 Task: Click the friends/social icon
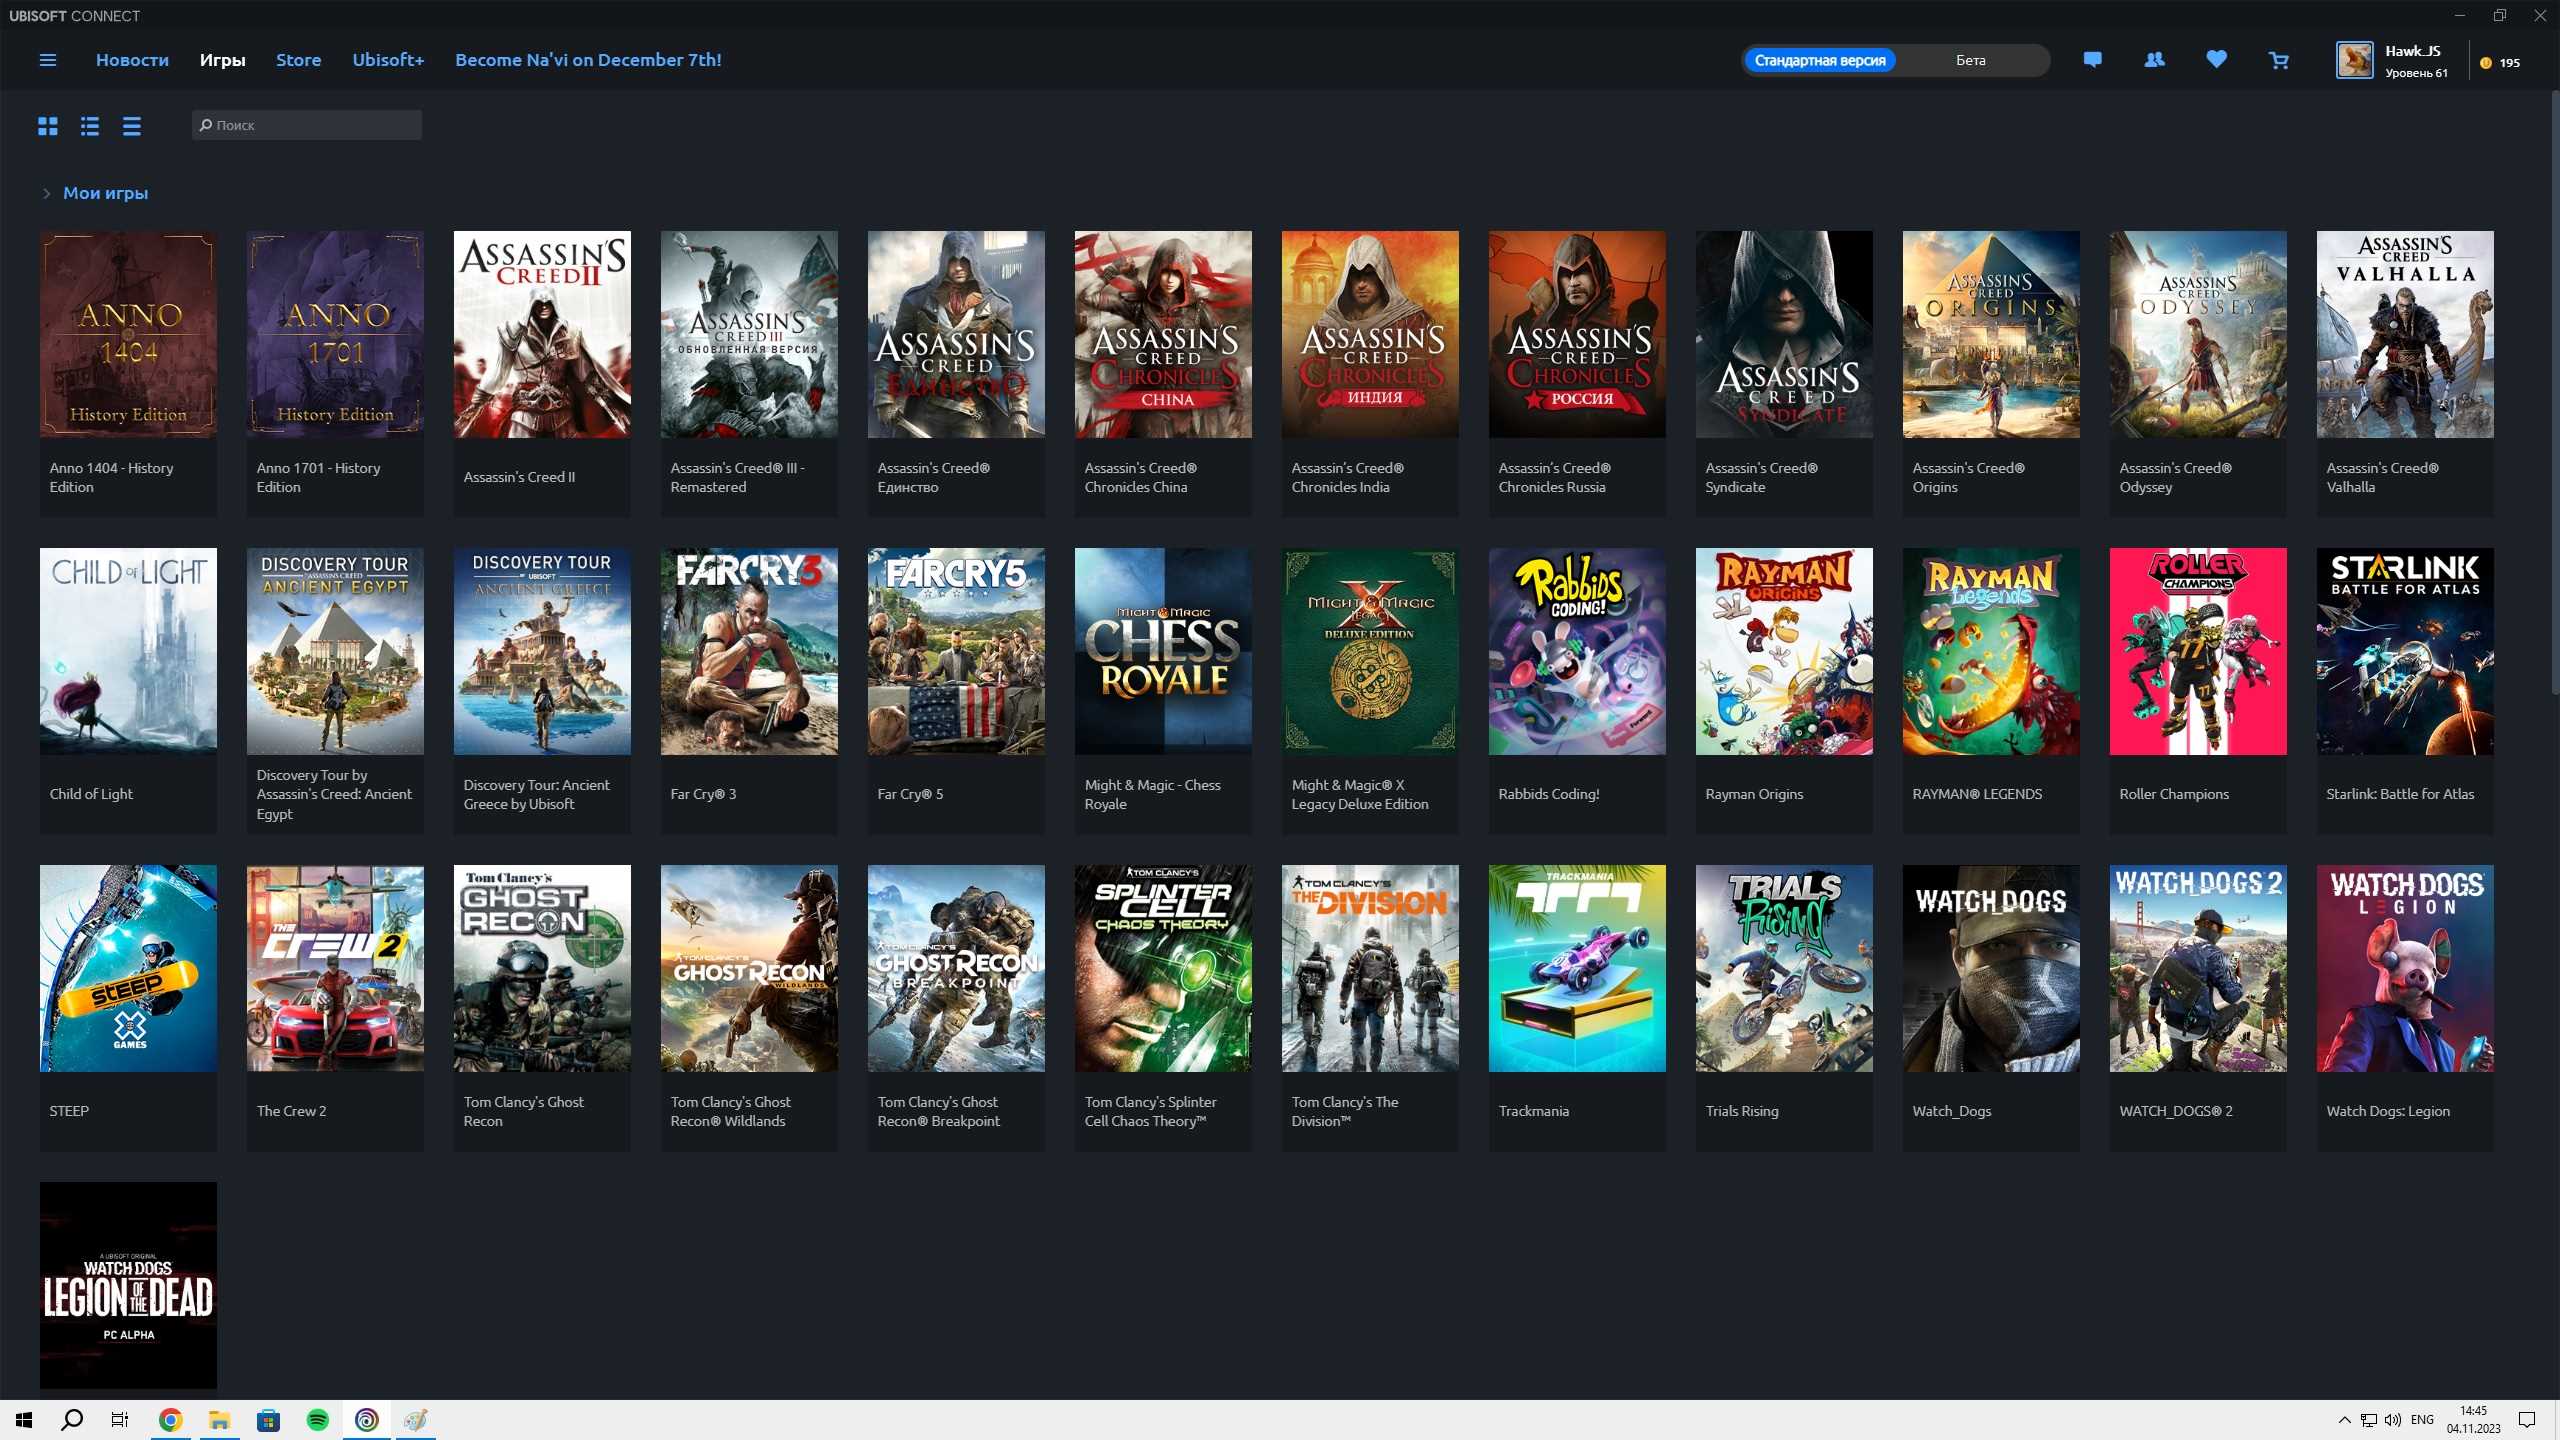click(x=2154, y=58)
